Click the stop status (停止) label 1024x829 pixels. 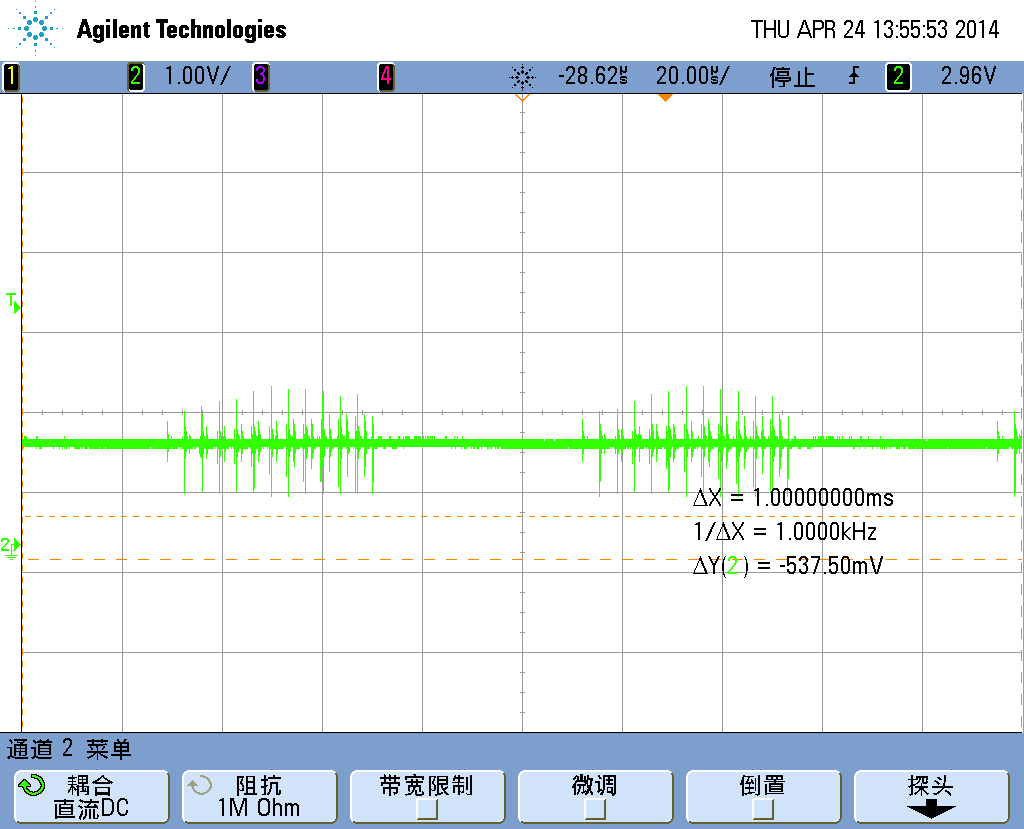pos(792,77)
